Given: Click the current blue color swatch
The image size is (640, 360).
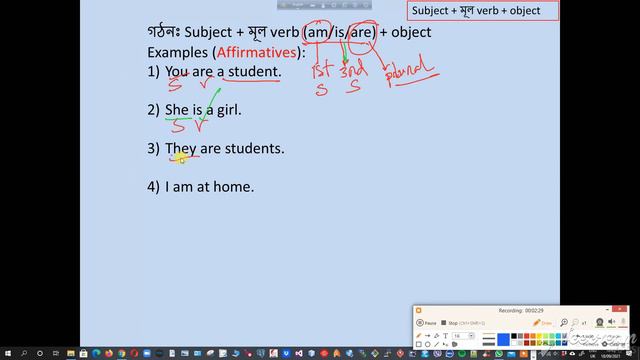Looking at the screenshot, I should pyautogui.click(x=503, y=339).
